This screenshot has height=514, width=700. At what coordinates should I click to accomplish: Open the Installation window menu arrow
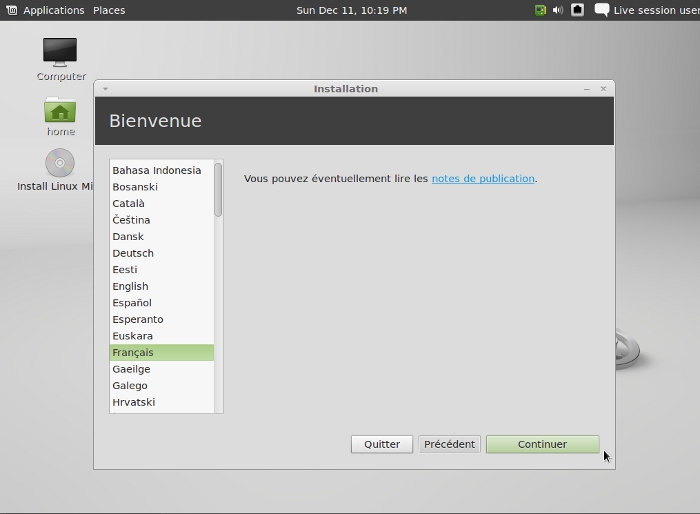[105, 89]
